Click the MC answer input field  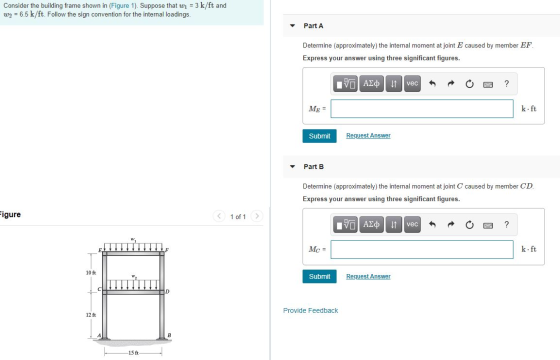click(422, 249)
